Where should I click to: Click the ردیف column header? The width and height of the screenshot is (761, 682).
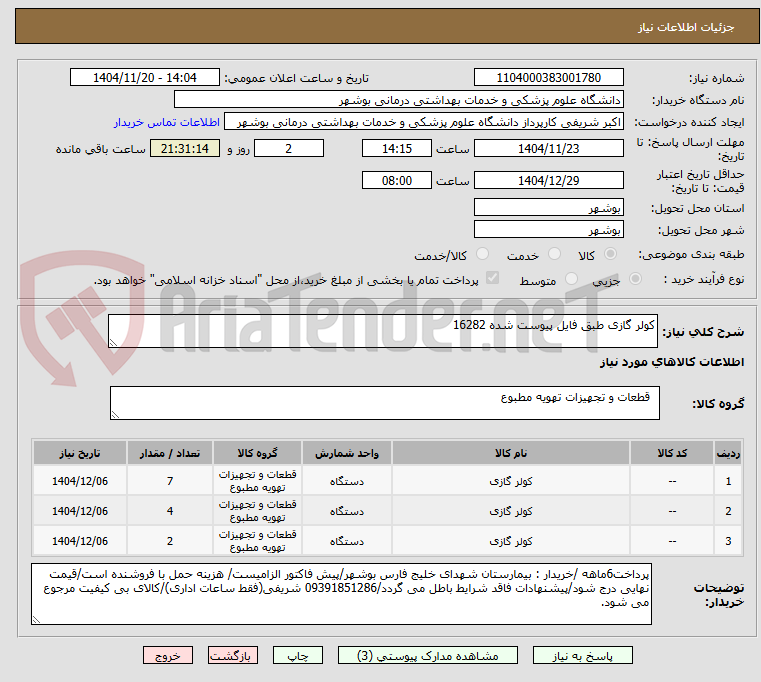(728, 453)
